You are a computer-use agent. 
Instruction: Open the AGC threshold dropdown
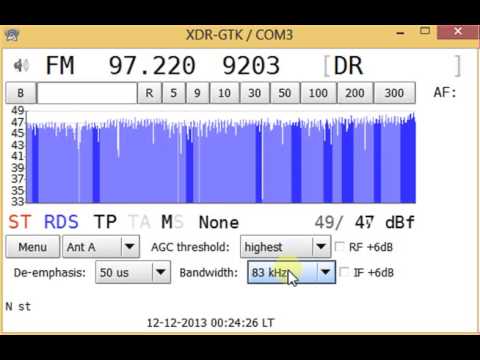tap(286, 247)
